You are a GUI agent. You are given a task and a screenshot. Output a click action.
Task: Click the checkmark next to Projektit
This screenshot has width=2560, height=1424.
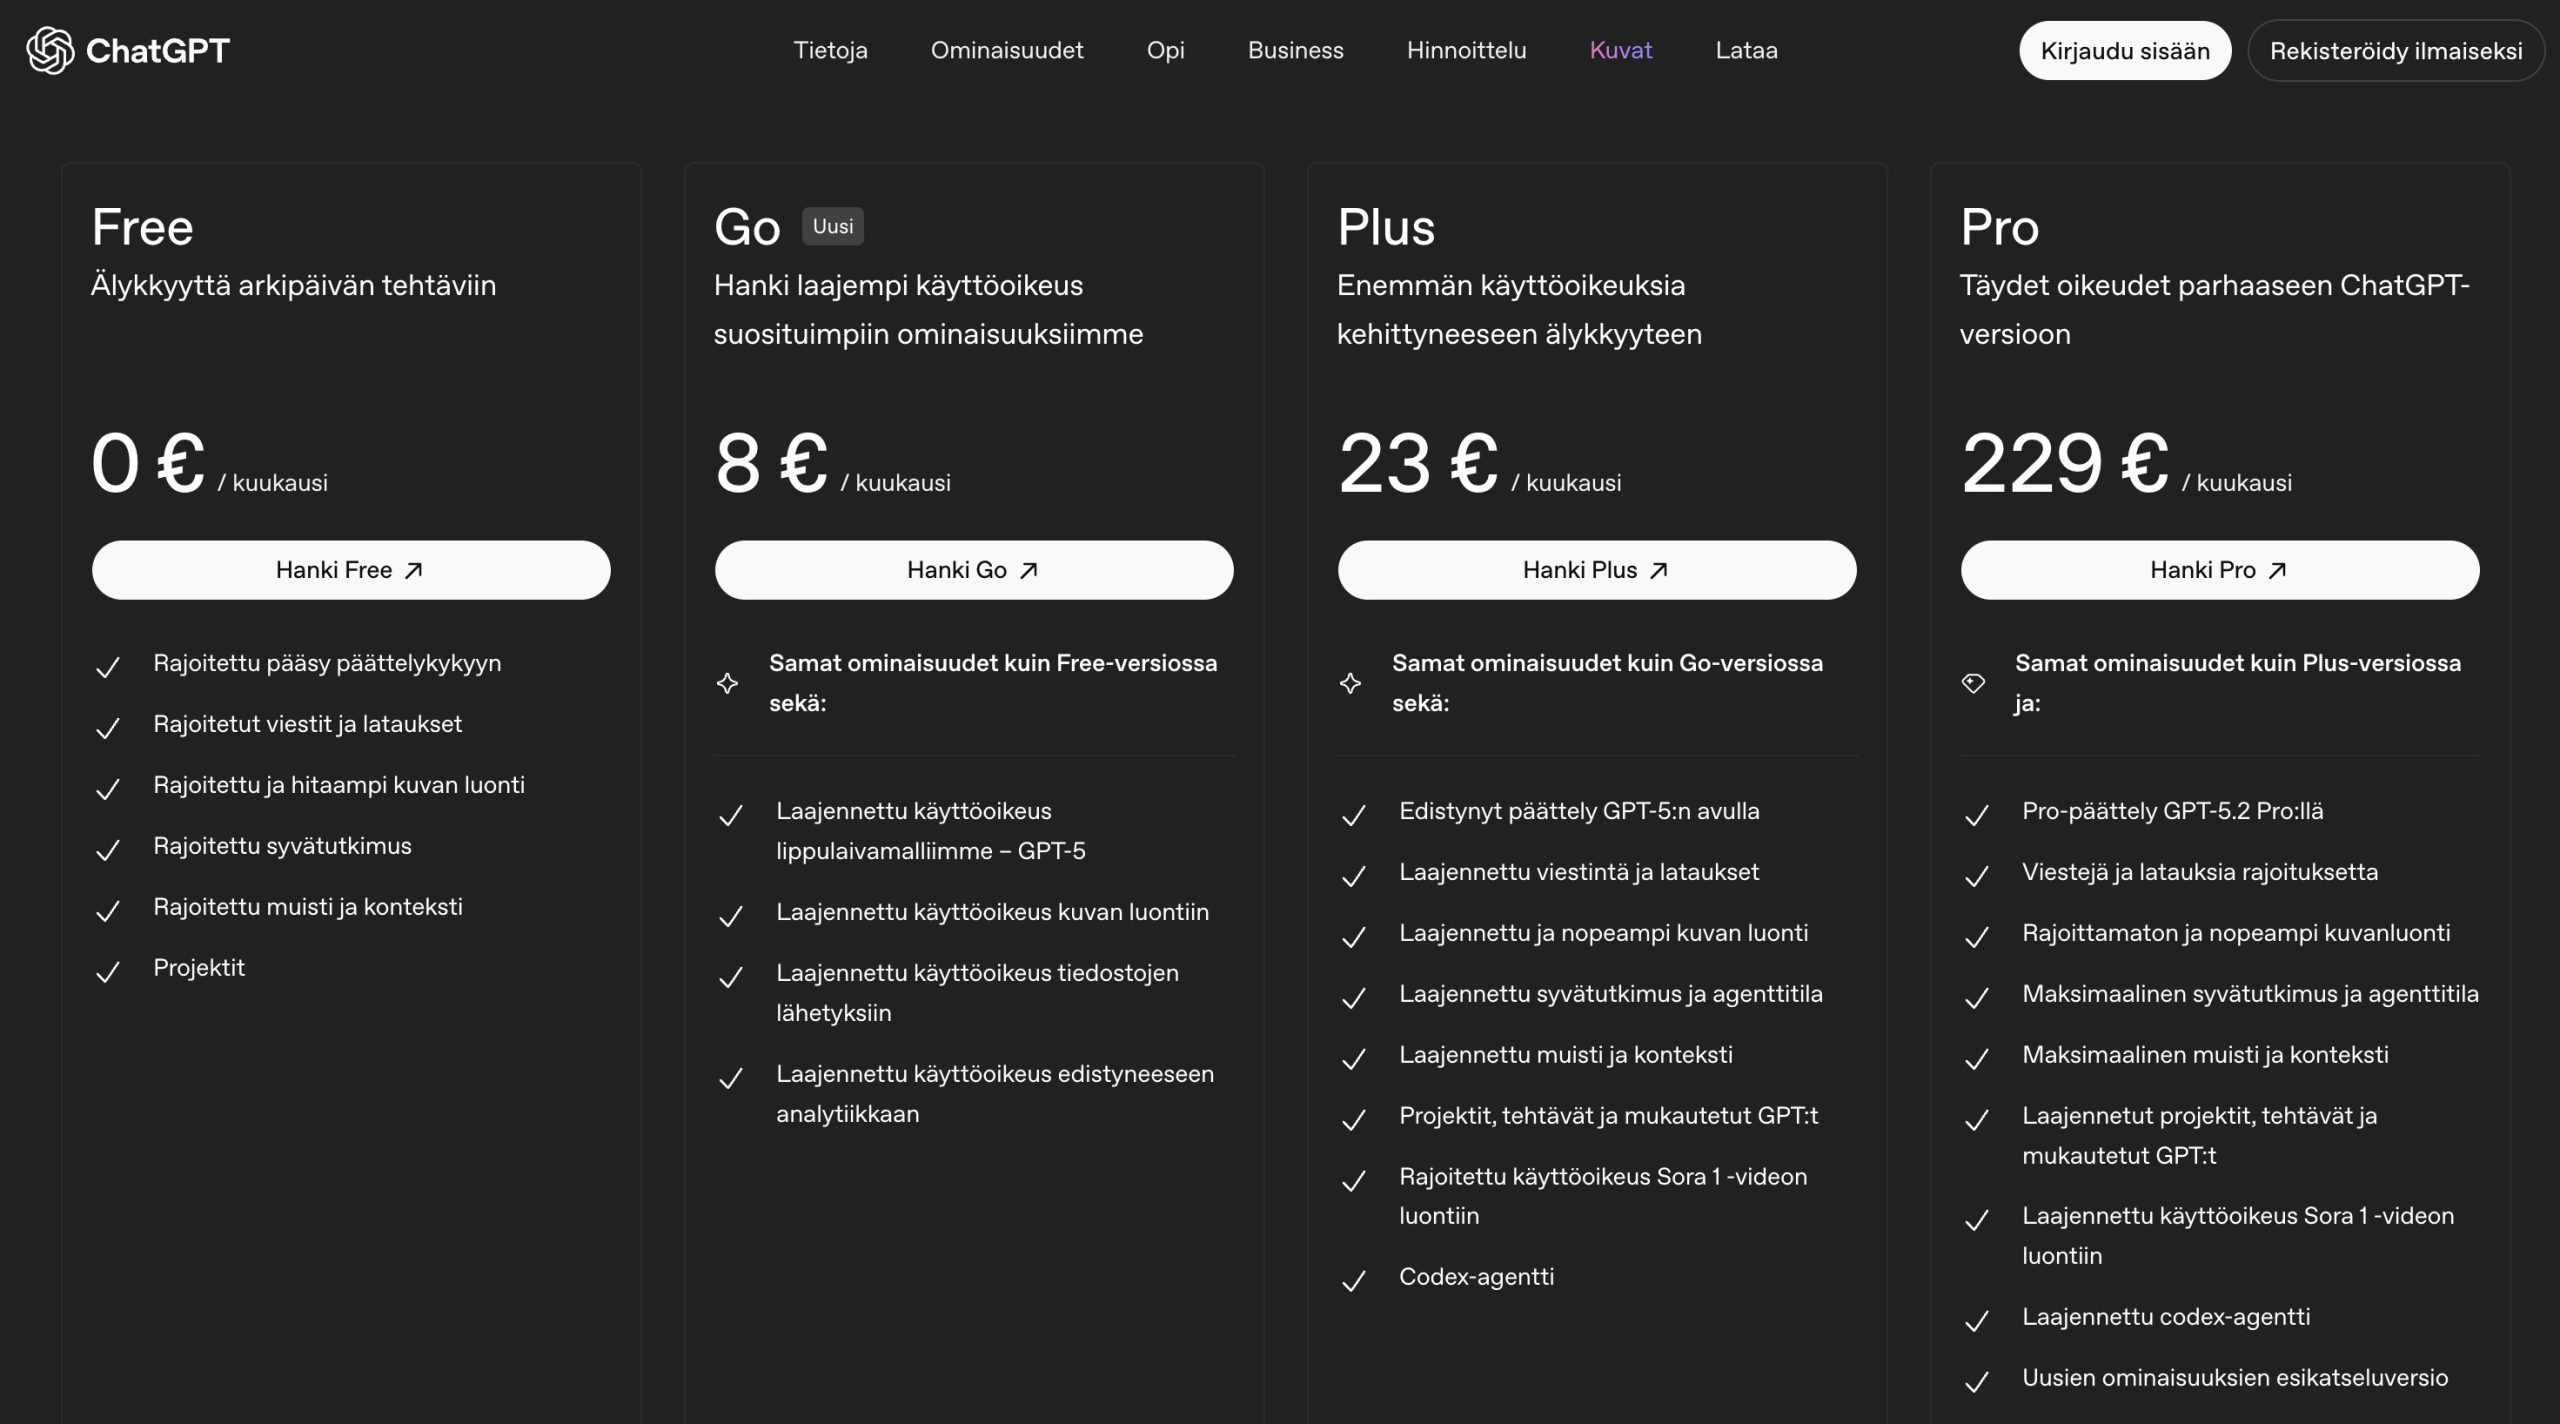108,972
